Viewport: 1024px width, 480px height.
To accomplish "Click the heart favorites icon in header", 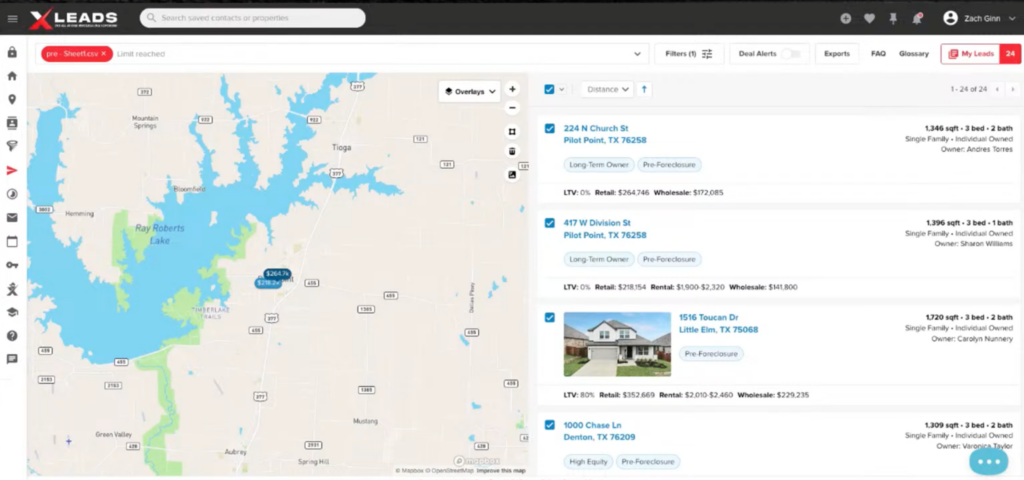I will tap(869, 18).
